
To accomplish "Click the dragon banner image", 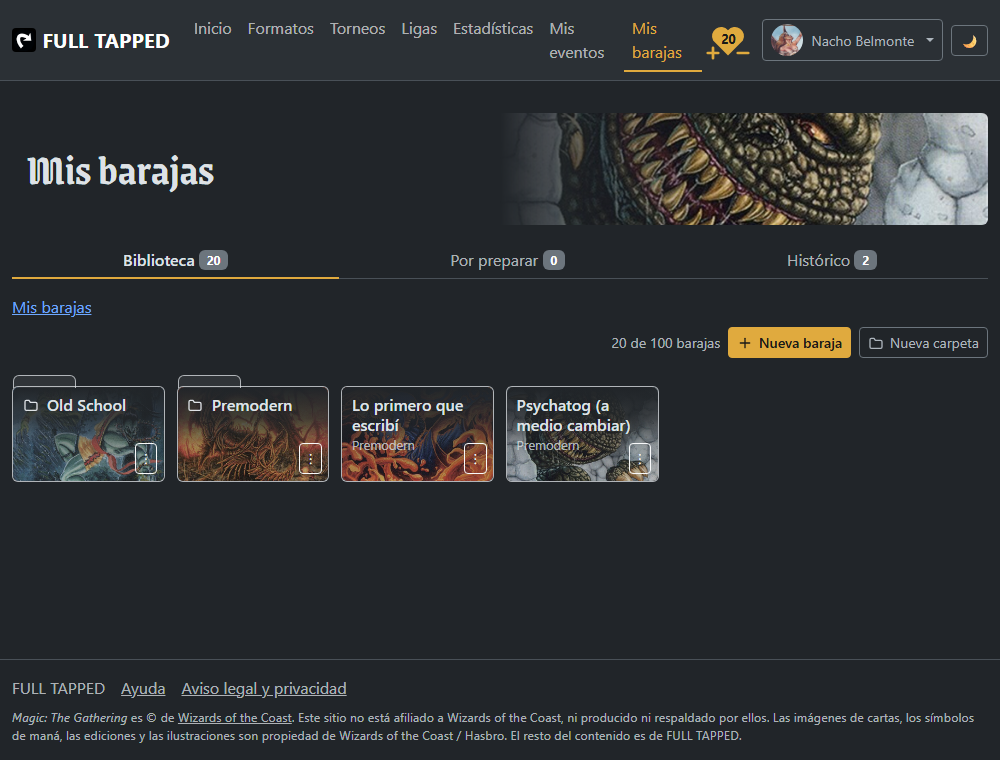I will point(744,169).
